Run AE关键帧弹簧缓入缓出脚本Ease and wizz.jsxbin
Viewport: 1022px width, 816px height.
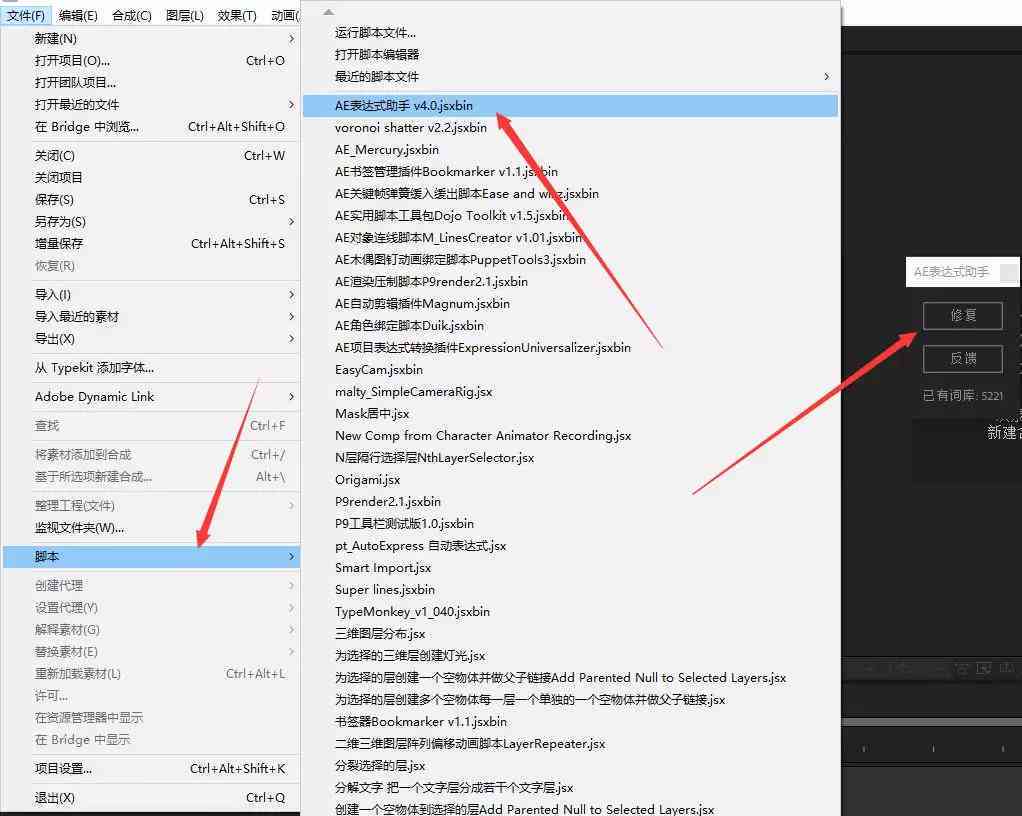coord(570,194)
